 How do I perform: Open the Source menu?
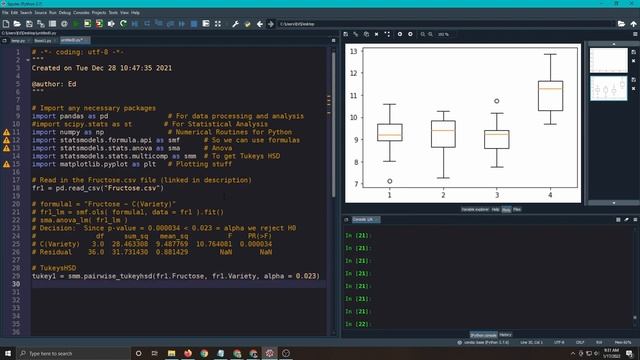(40, 13)
